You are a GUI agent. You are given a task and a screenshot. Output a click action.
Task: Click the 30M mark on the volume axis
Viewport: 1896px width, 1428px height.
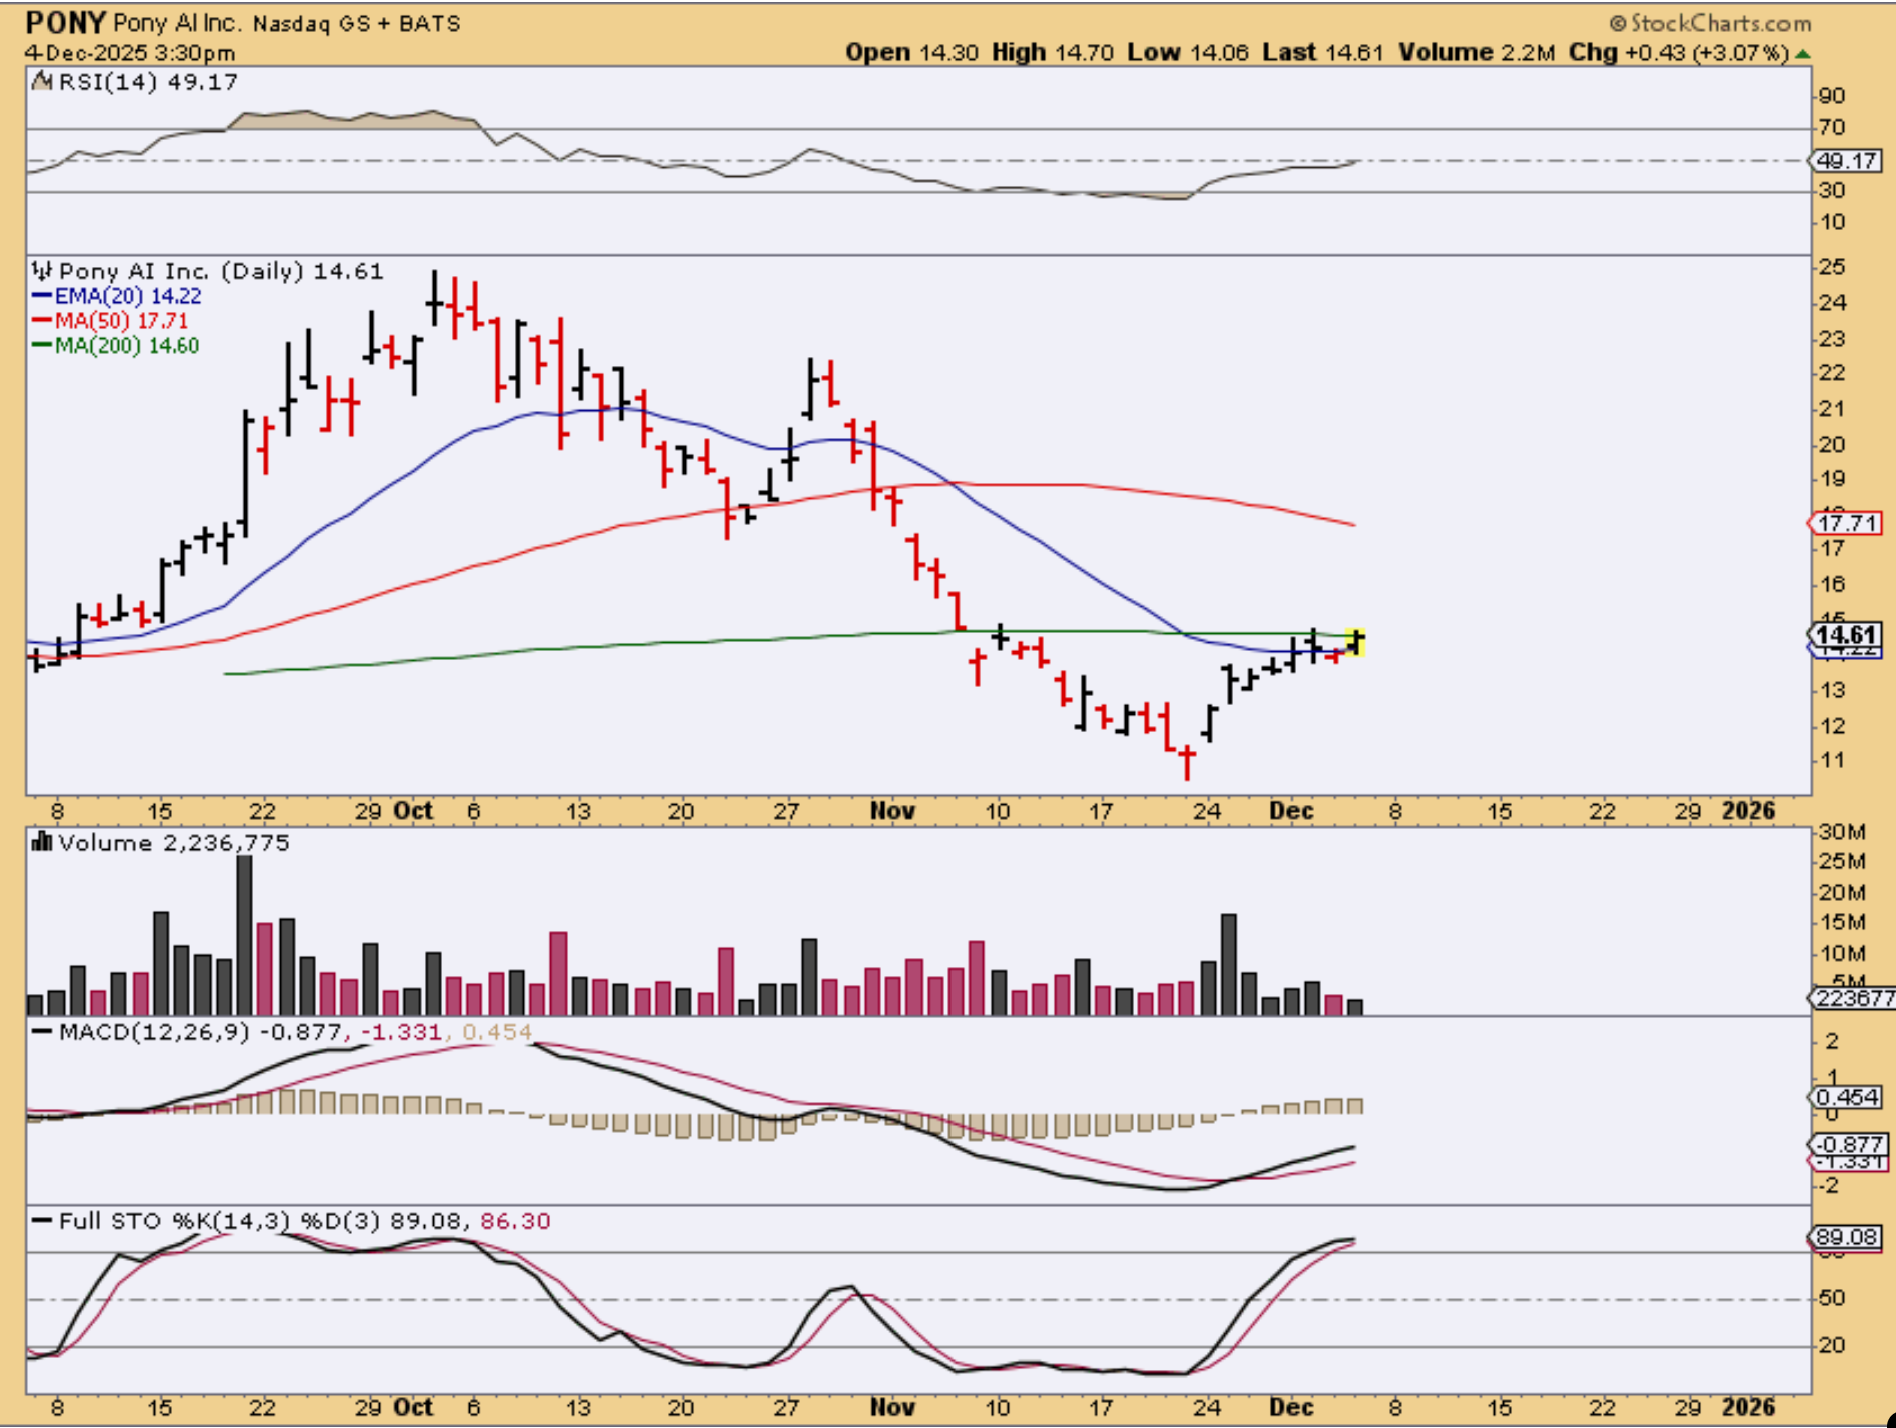[1843, 832]
